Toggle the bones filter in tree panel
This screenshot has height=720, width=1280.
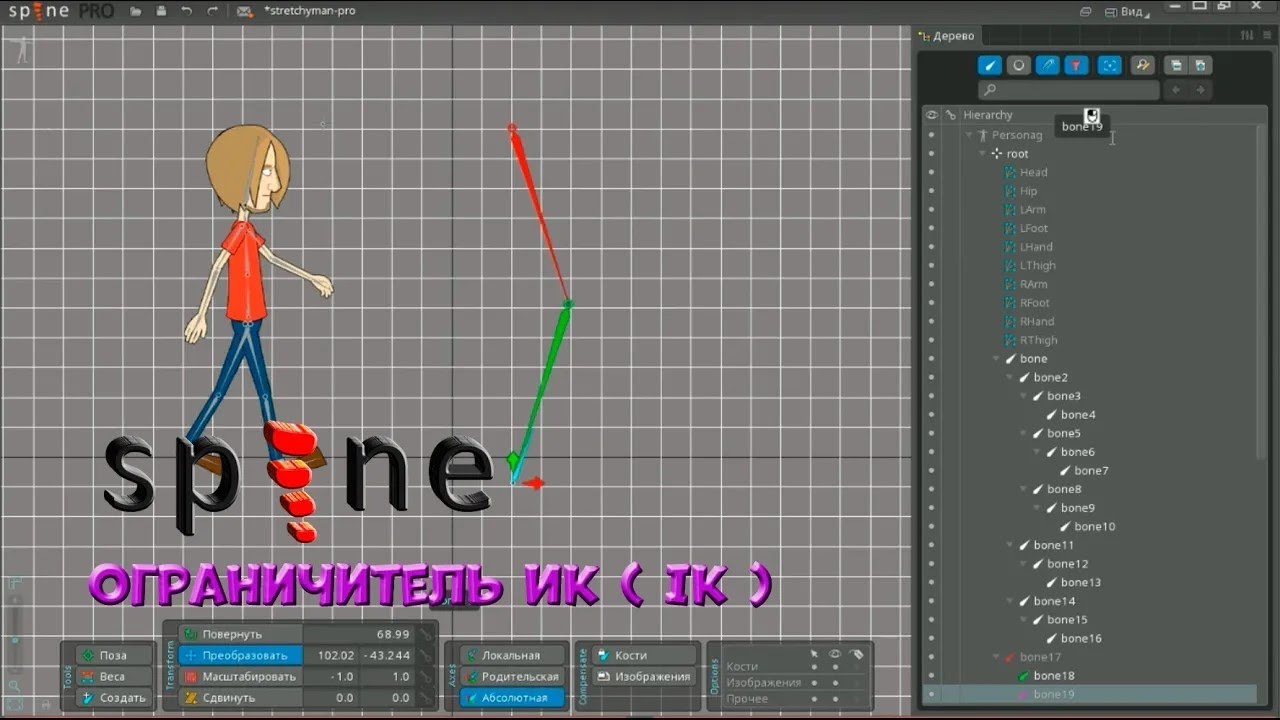pyautogui.click(x=989, y=65)
